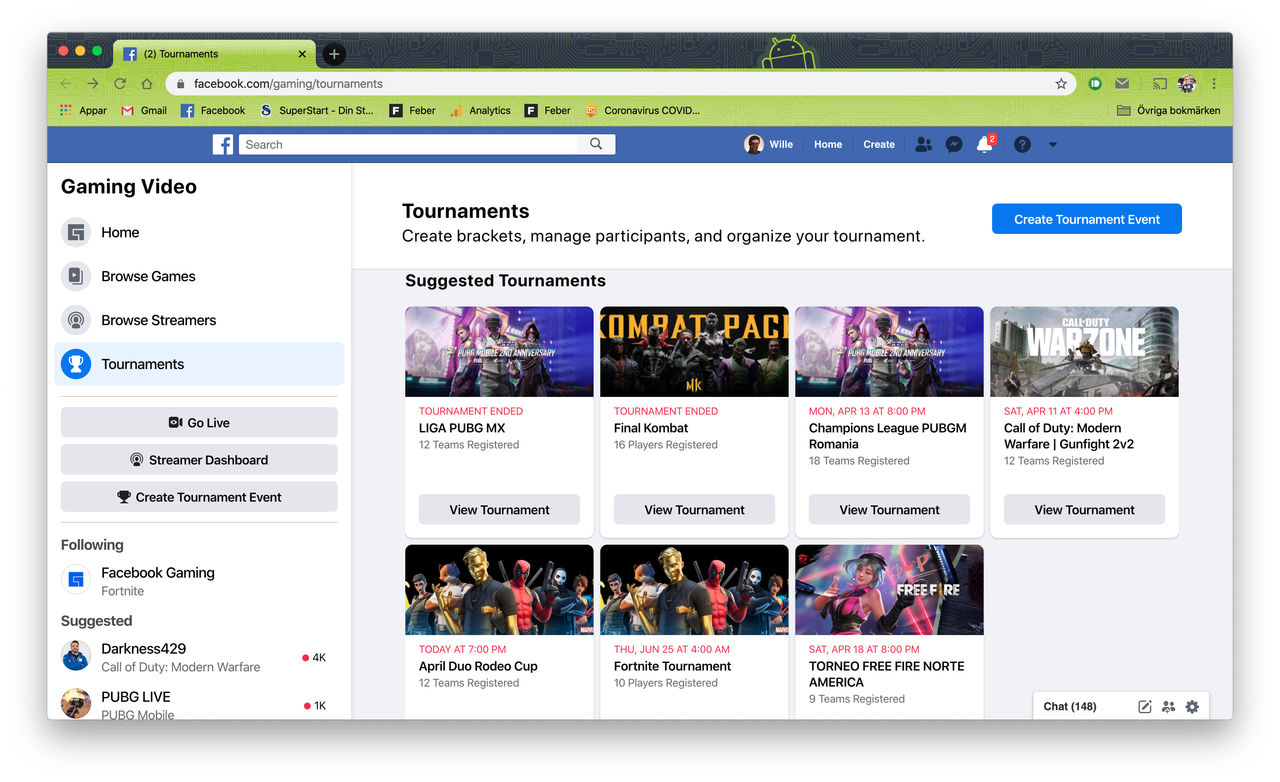Open Messenger icon in header
The width and height of the screenshot is (1280, 782).
click(x=954, y=144)
